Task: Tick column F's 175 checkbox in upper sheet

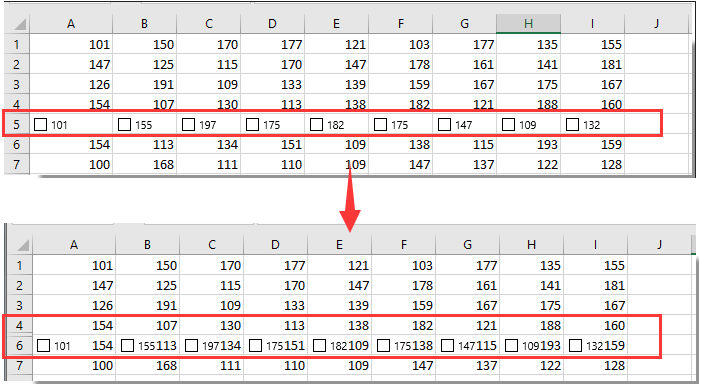Action: tap(380, 124)
